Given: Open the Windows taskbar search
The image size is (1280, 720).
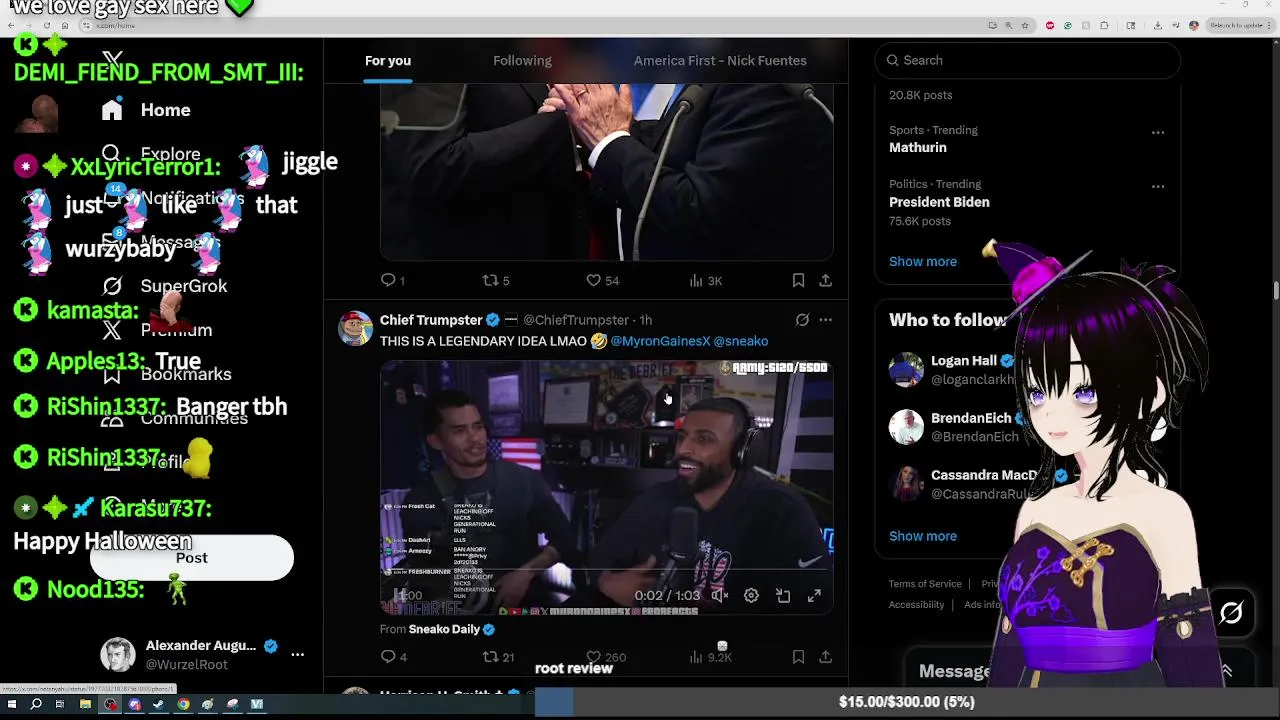Looking at the screenshot, I should point(36,704).
